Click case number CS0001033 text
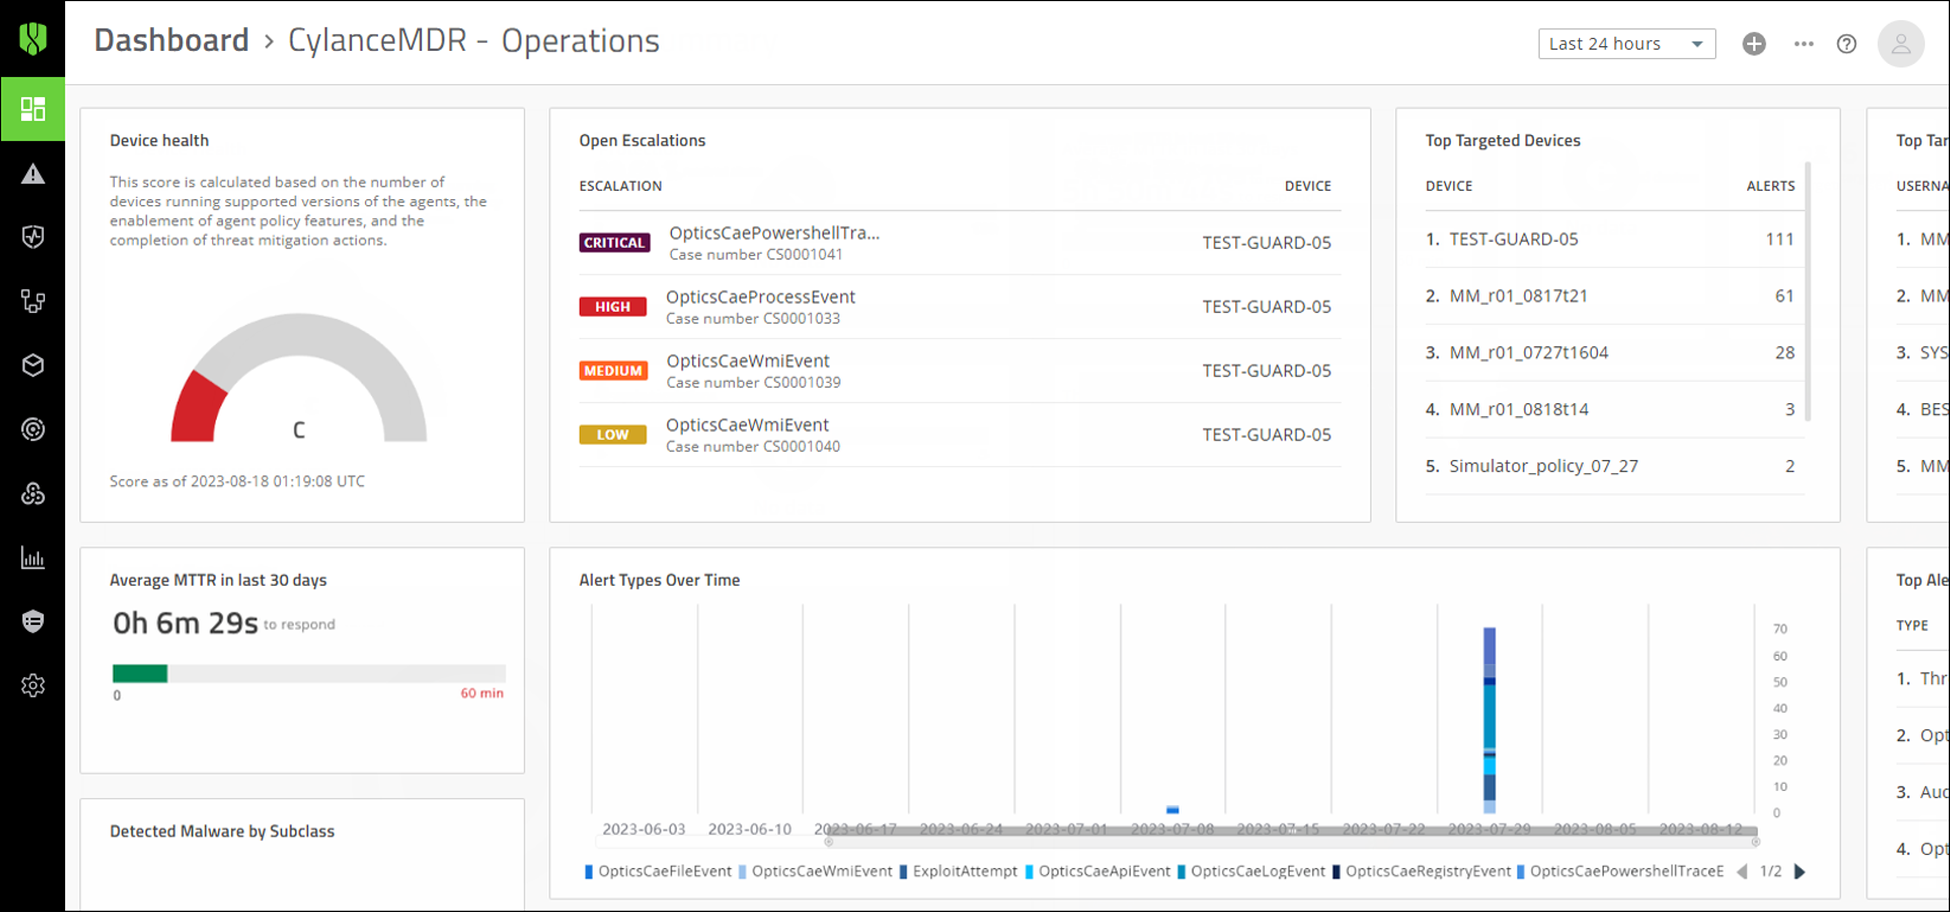The image size is (1950, 912). [753, 319]
